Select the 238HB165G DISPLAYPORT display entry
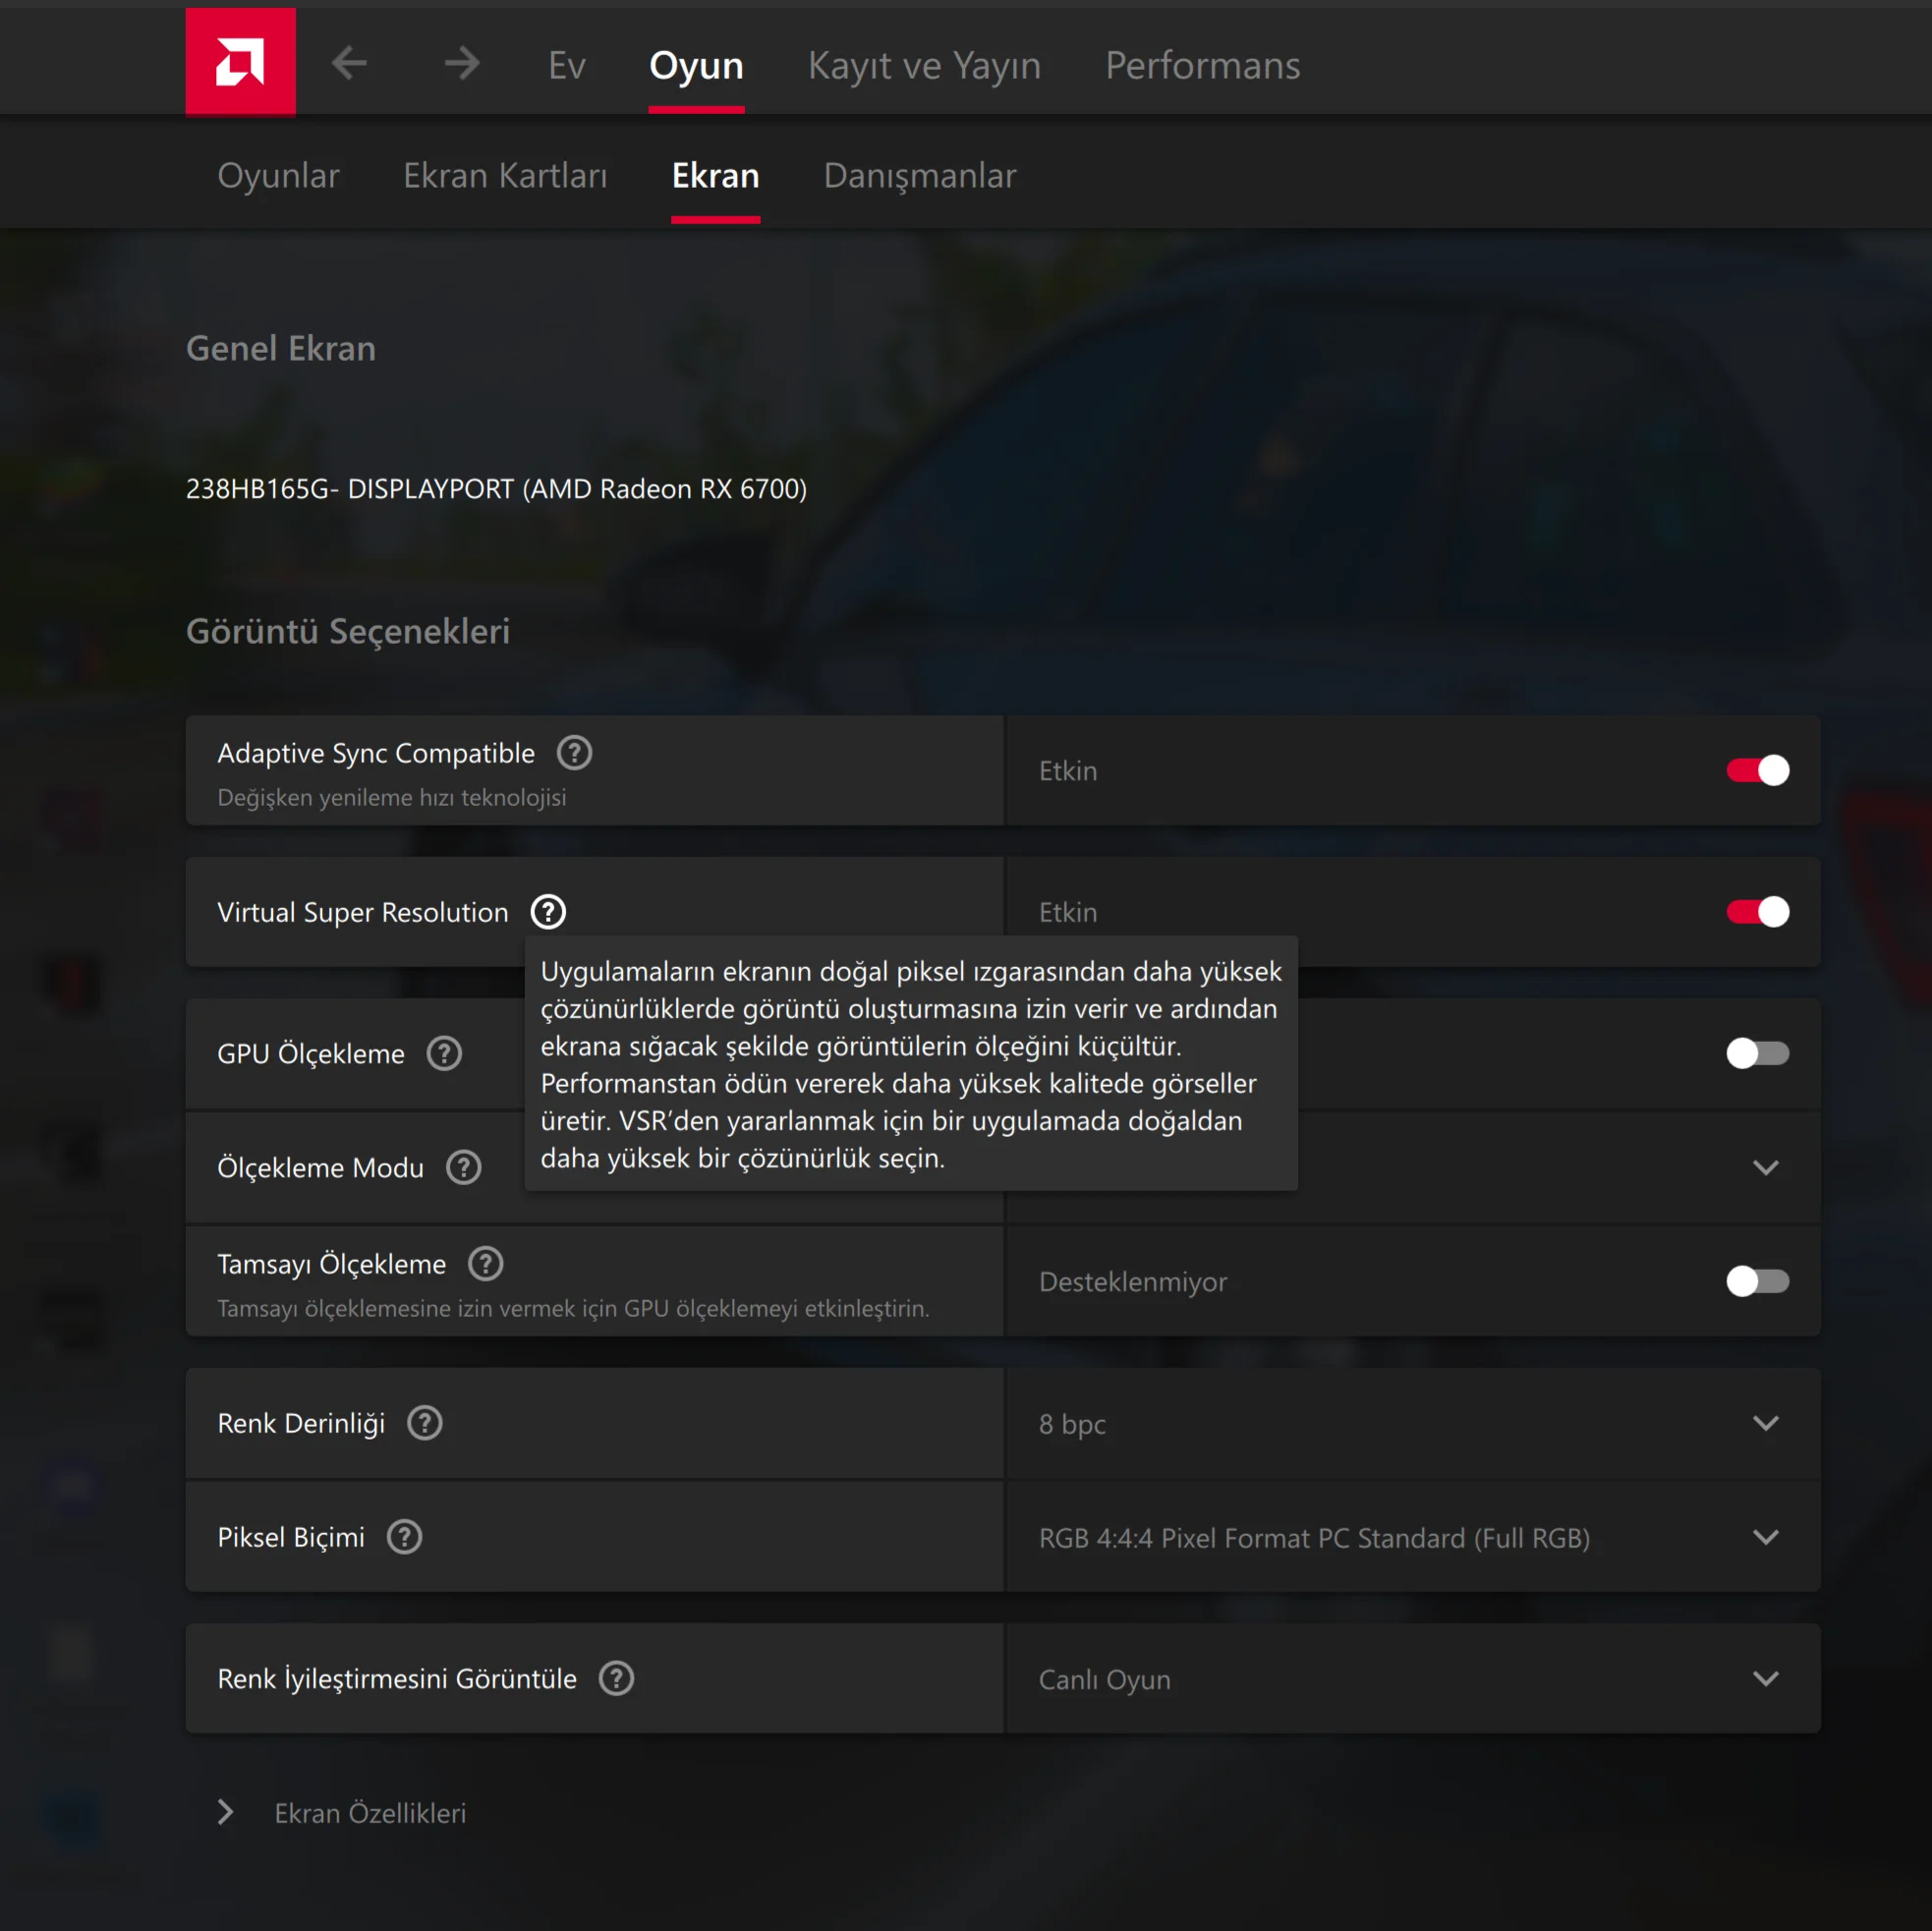The height and width of the screenshot is (1931, 1932). click(x=496, y=488)
